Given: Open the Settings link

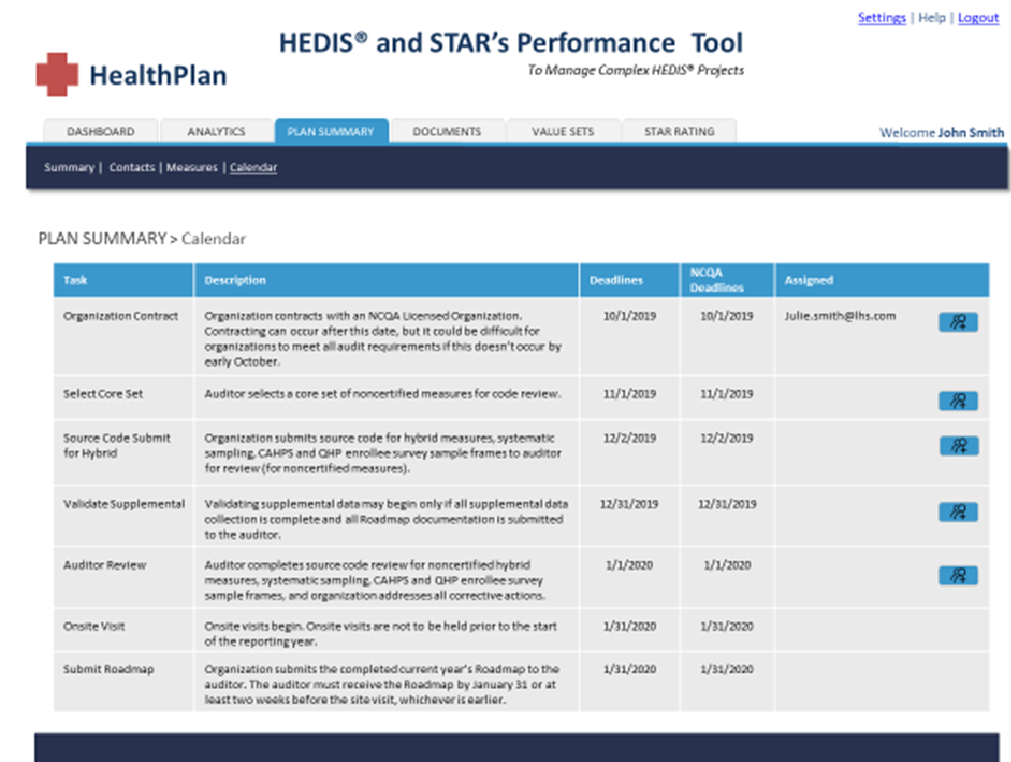Looking at the screenshot, I should point(881,18).
